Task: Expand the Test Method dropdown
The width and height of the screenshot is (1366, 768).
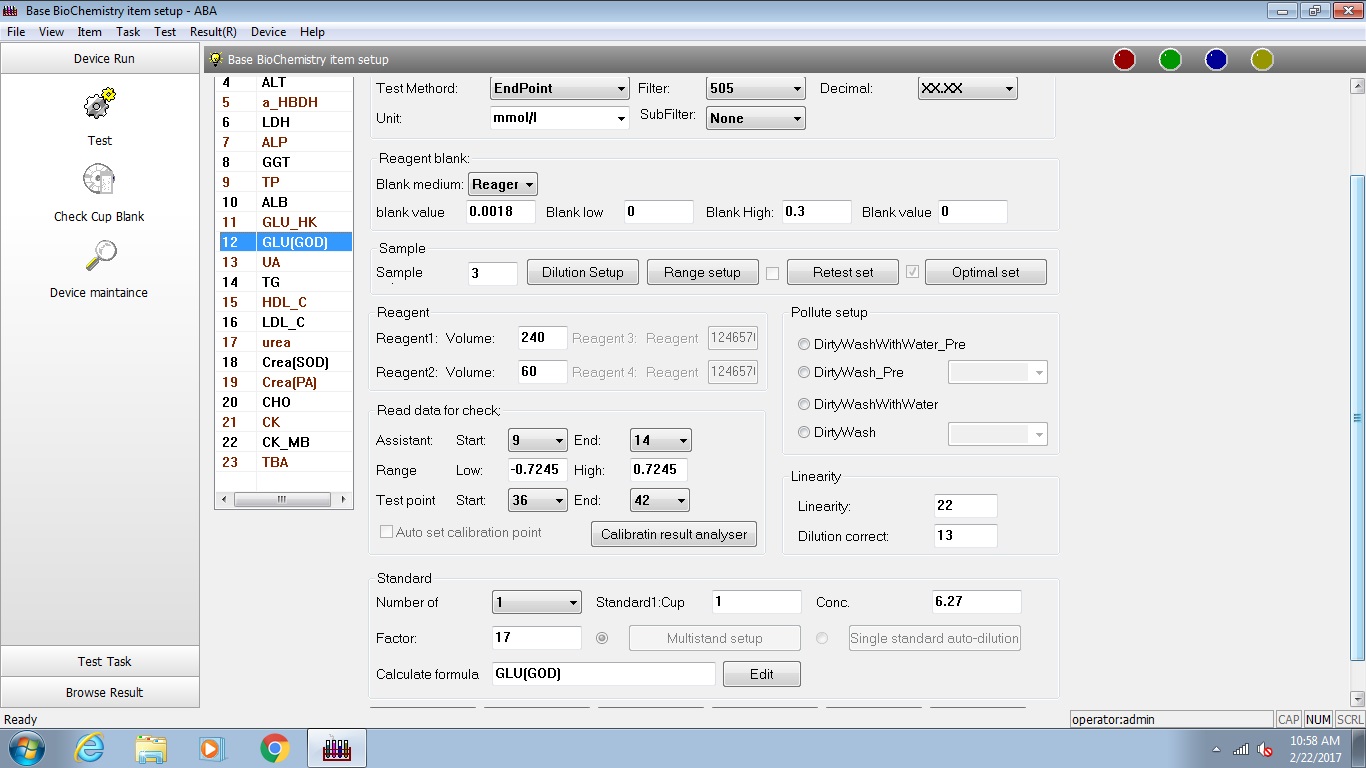Action: 559,88
